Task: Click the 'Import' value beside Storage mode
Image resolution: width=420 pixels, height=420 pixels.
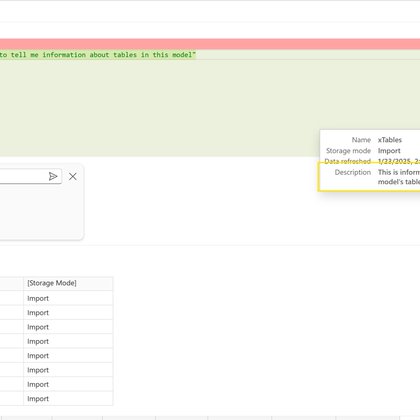Action: [389, 151]
